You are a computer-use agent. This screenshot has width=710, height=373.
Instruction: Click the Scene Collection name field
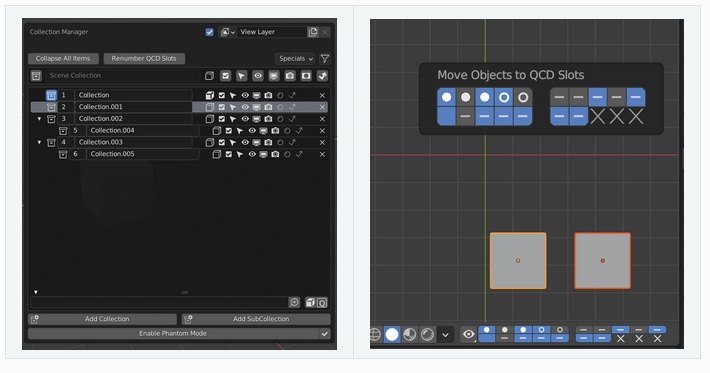[x=122, y=76]
